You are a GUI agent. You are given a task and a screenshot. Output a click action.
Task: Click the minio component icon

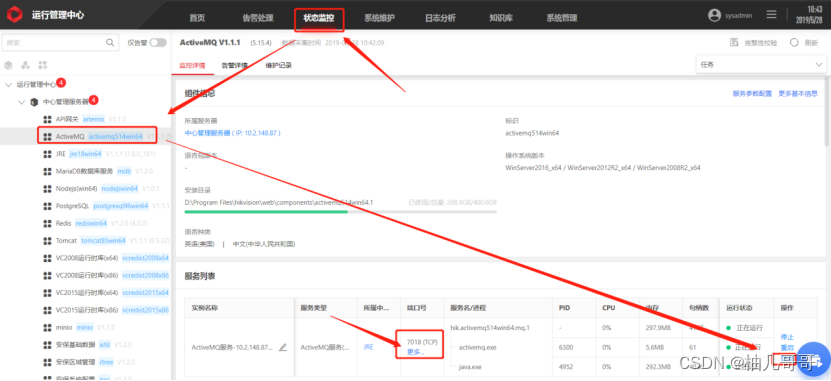[47, 327]
